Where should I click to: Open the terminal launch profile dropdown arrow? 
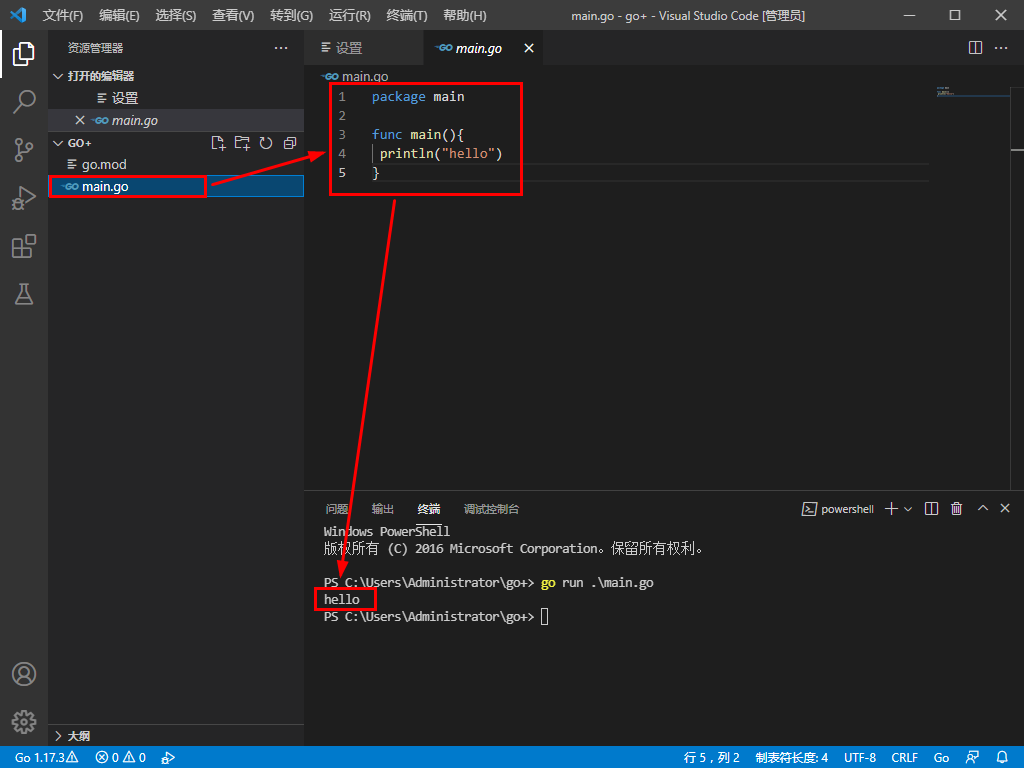point(908,509)
